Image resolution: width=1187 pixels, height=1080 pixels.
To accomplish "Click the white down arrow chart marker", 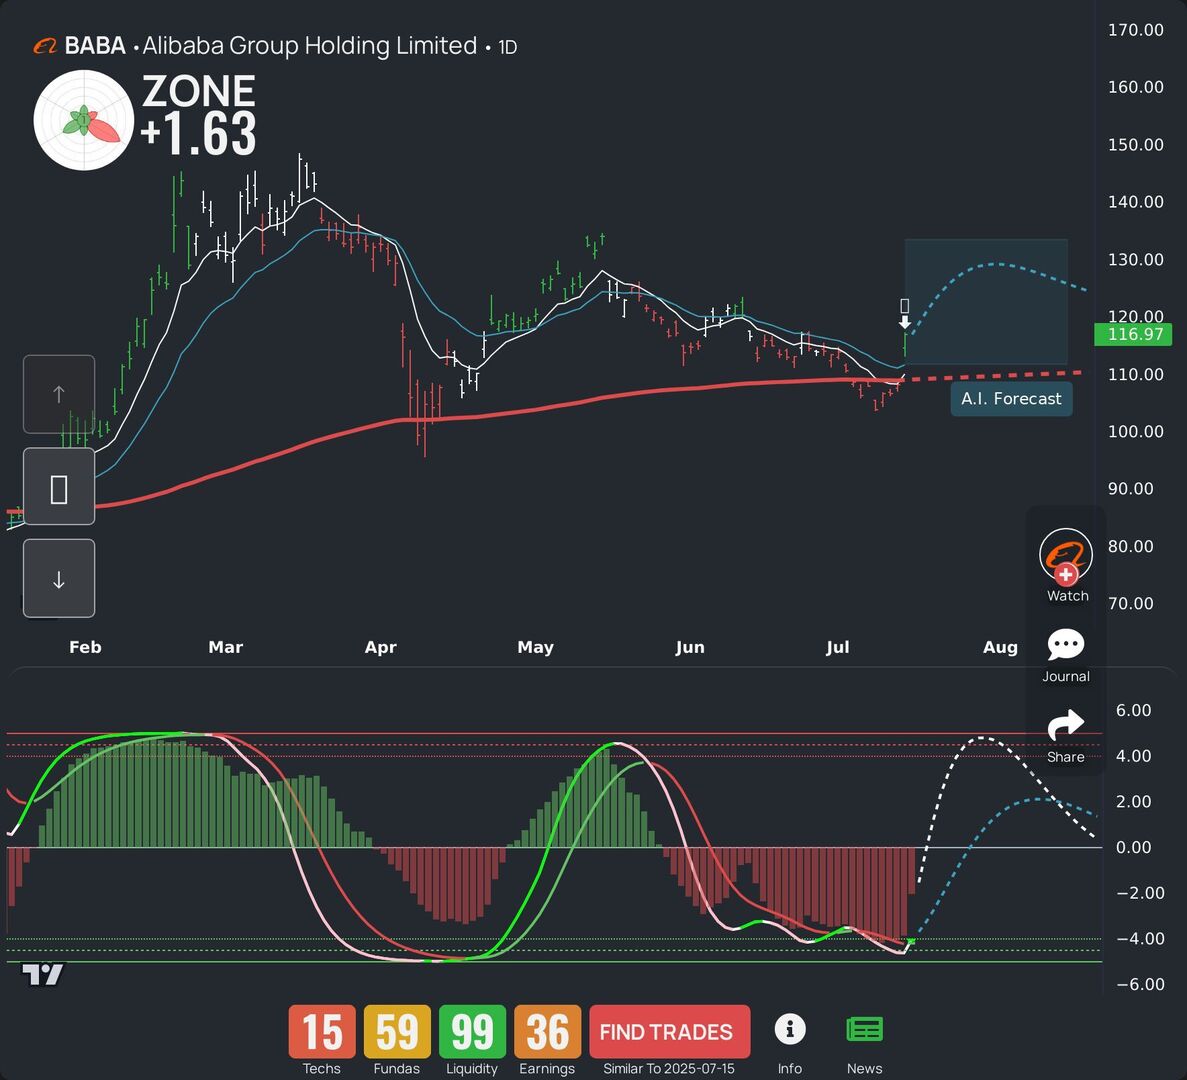I will pyautogui.click(x=905, y=322).
